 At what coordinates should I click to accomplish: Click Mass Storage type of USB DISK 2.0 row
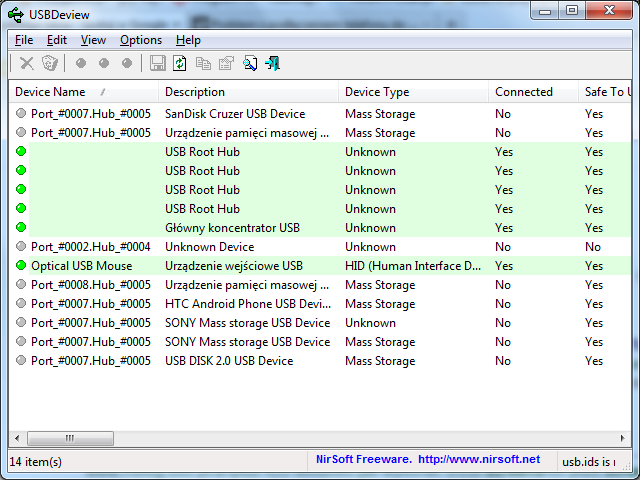(x=380, y=361)
